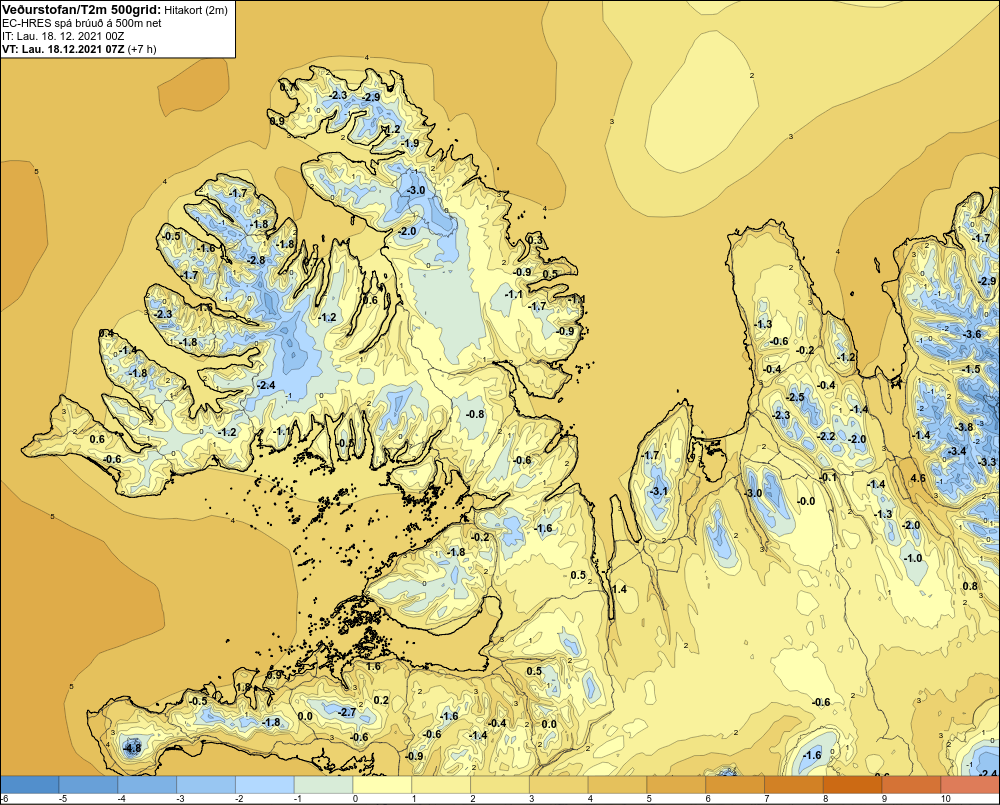
Task: Select legend color swatch between -2 and -1
Action: [x=264, y=785]
